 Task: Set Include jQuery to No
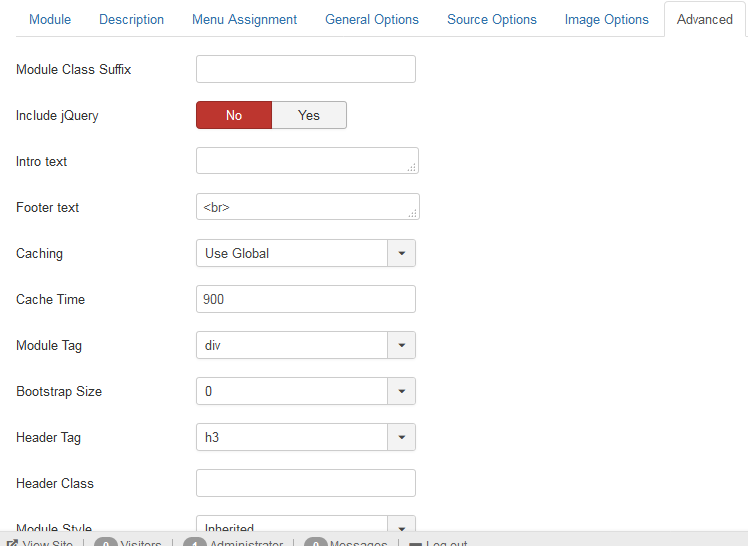click(x=234, y=115)
